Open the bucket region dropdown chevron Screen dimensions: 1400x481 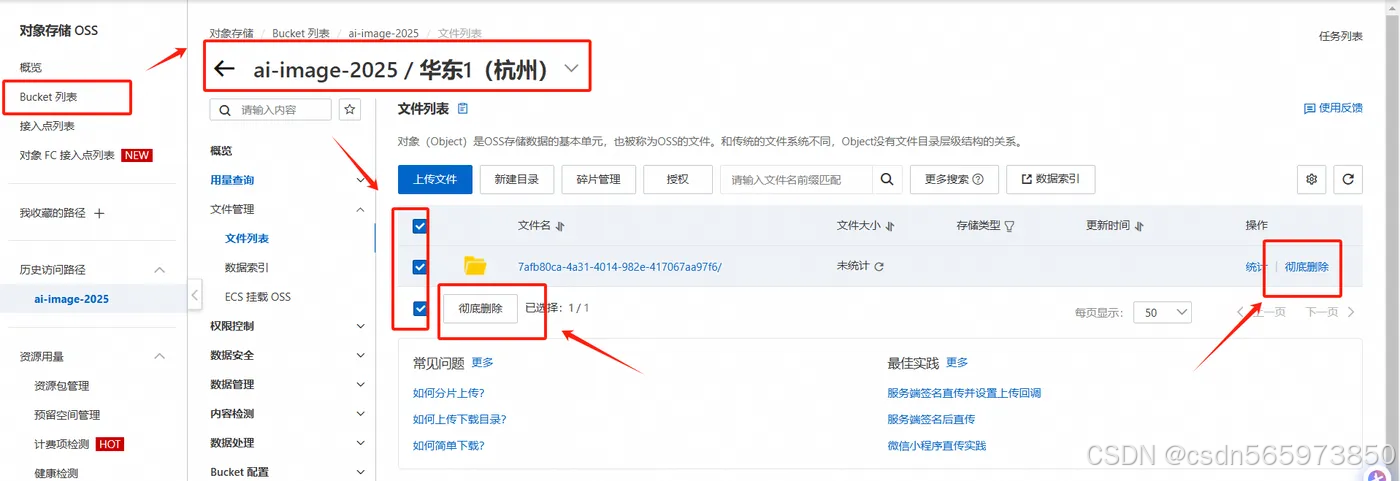[x=572, y=69]
